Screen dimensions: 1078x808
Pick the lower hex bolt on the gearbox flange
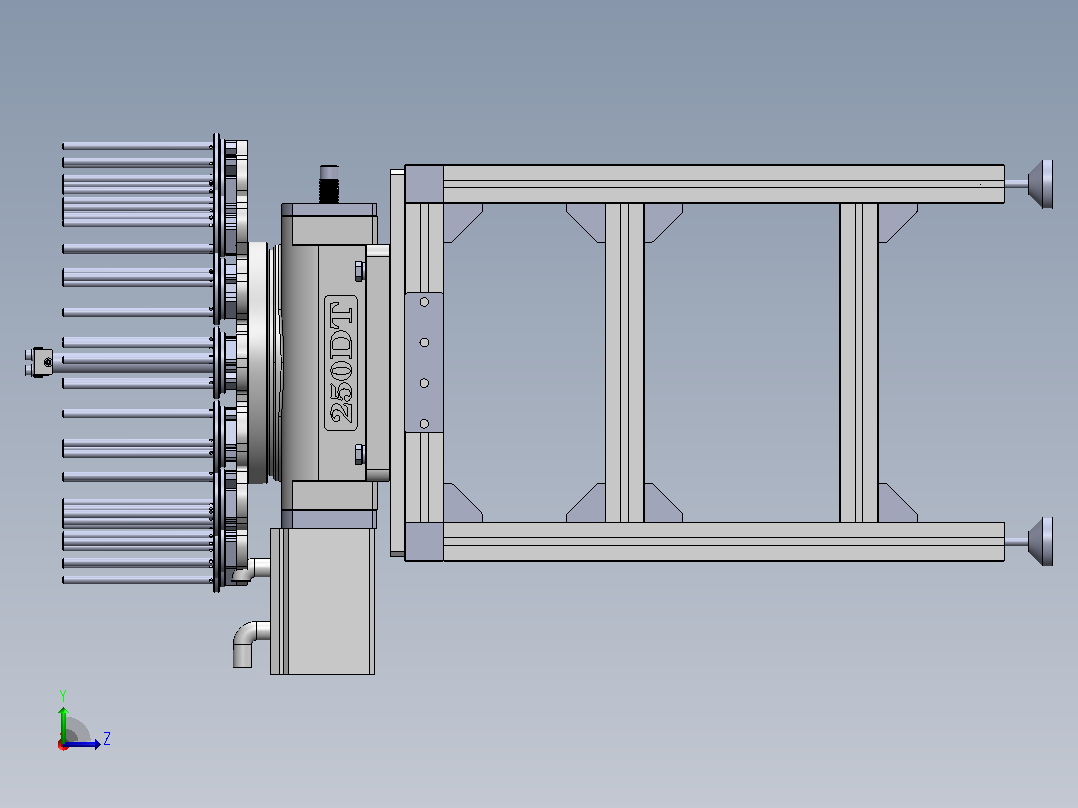tap(359, 455)
